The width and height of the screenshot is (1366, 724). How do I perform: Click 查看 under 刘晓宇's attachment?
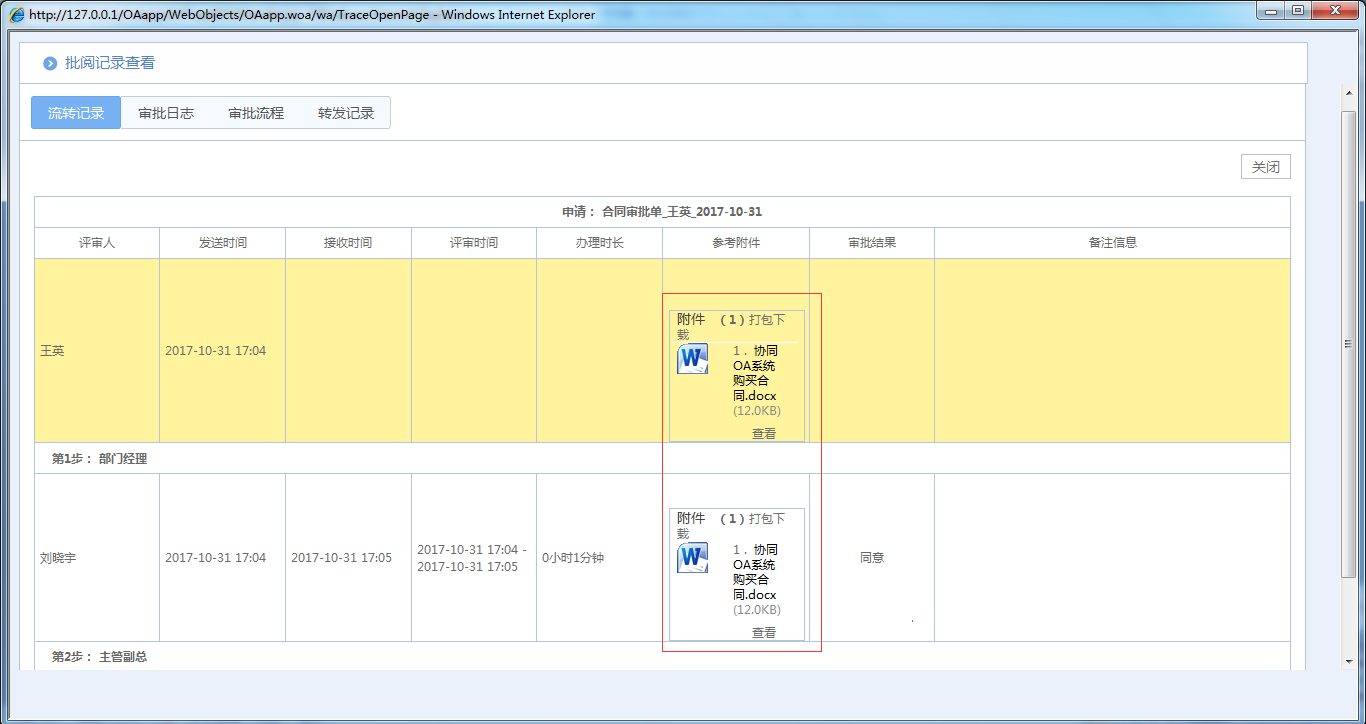coord(764,633)
